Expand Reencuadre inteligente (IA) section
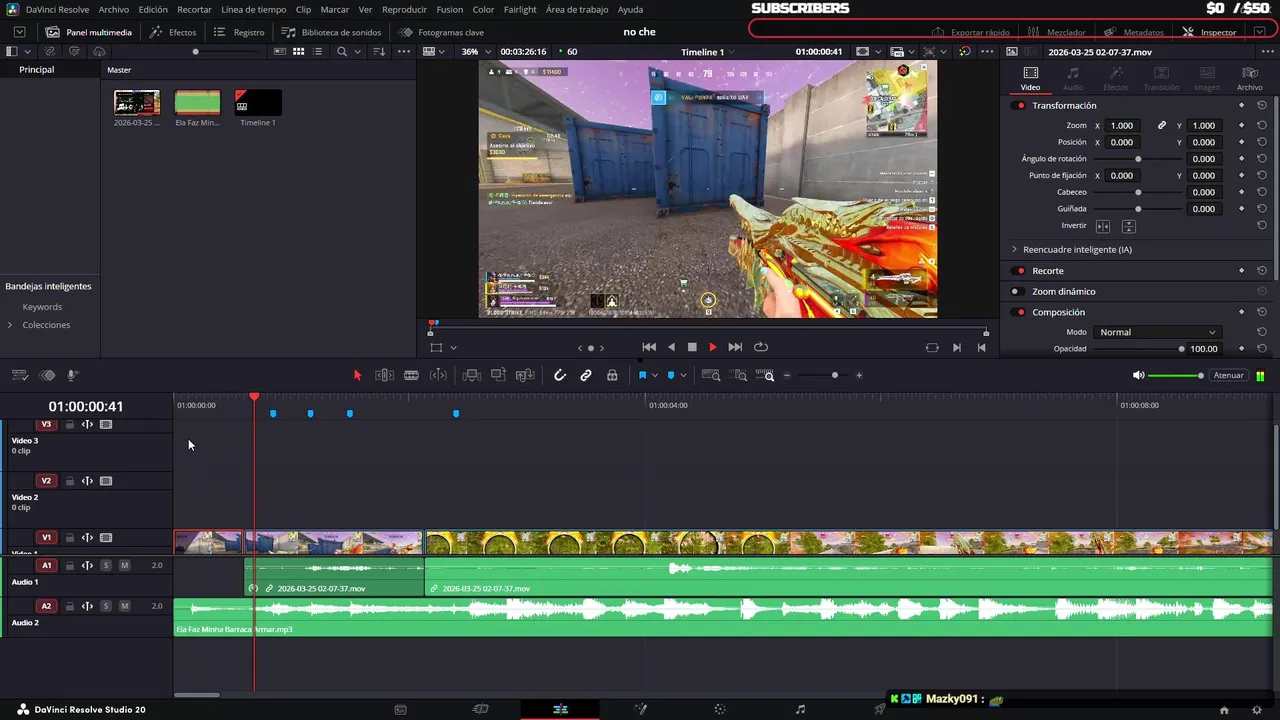 1014,249
